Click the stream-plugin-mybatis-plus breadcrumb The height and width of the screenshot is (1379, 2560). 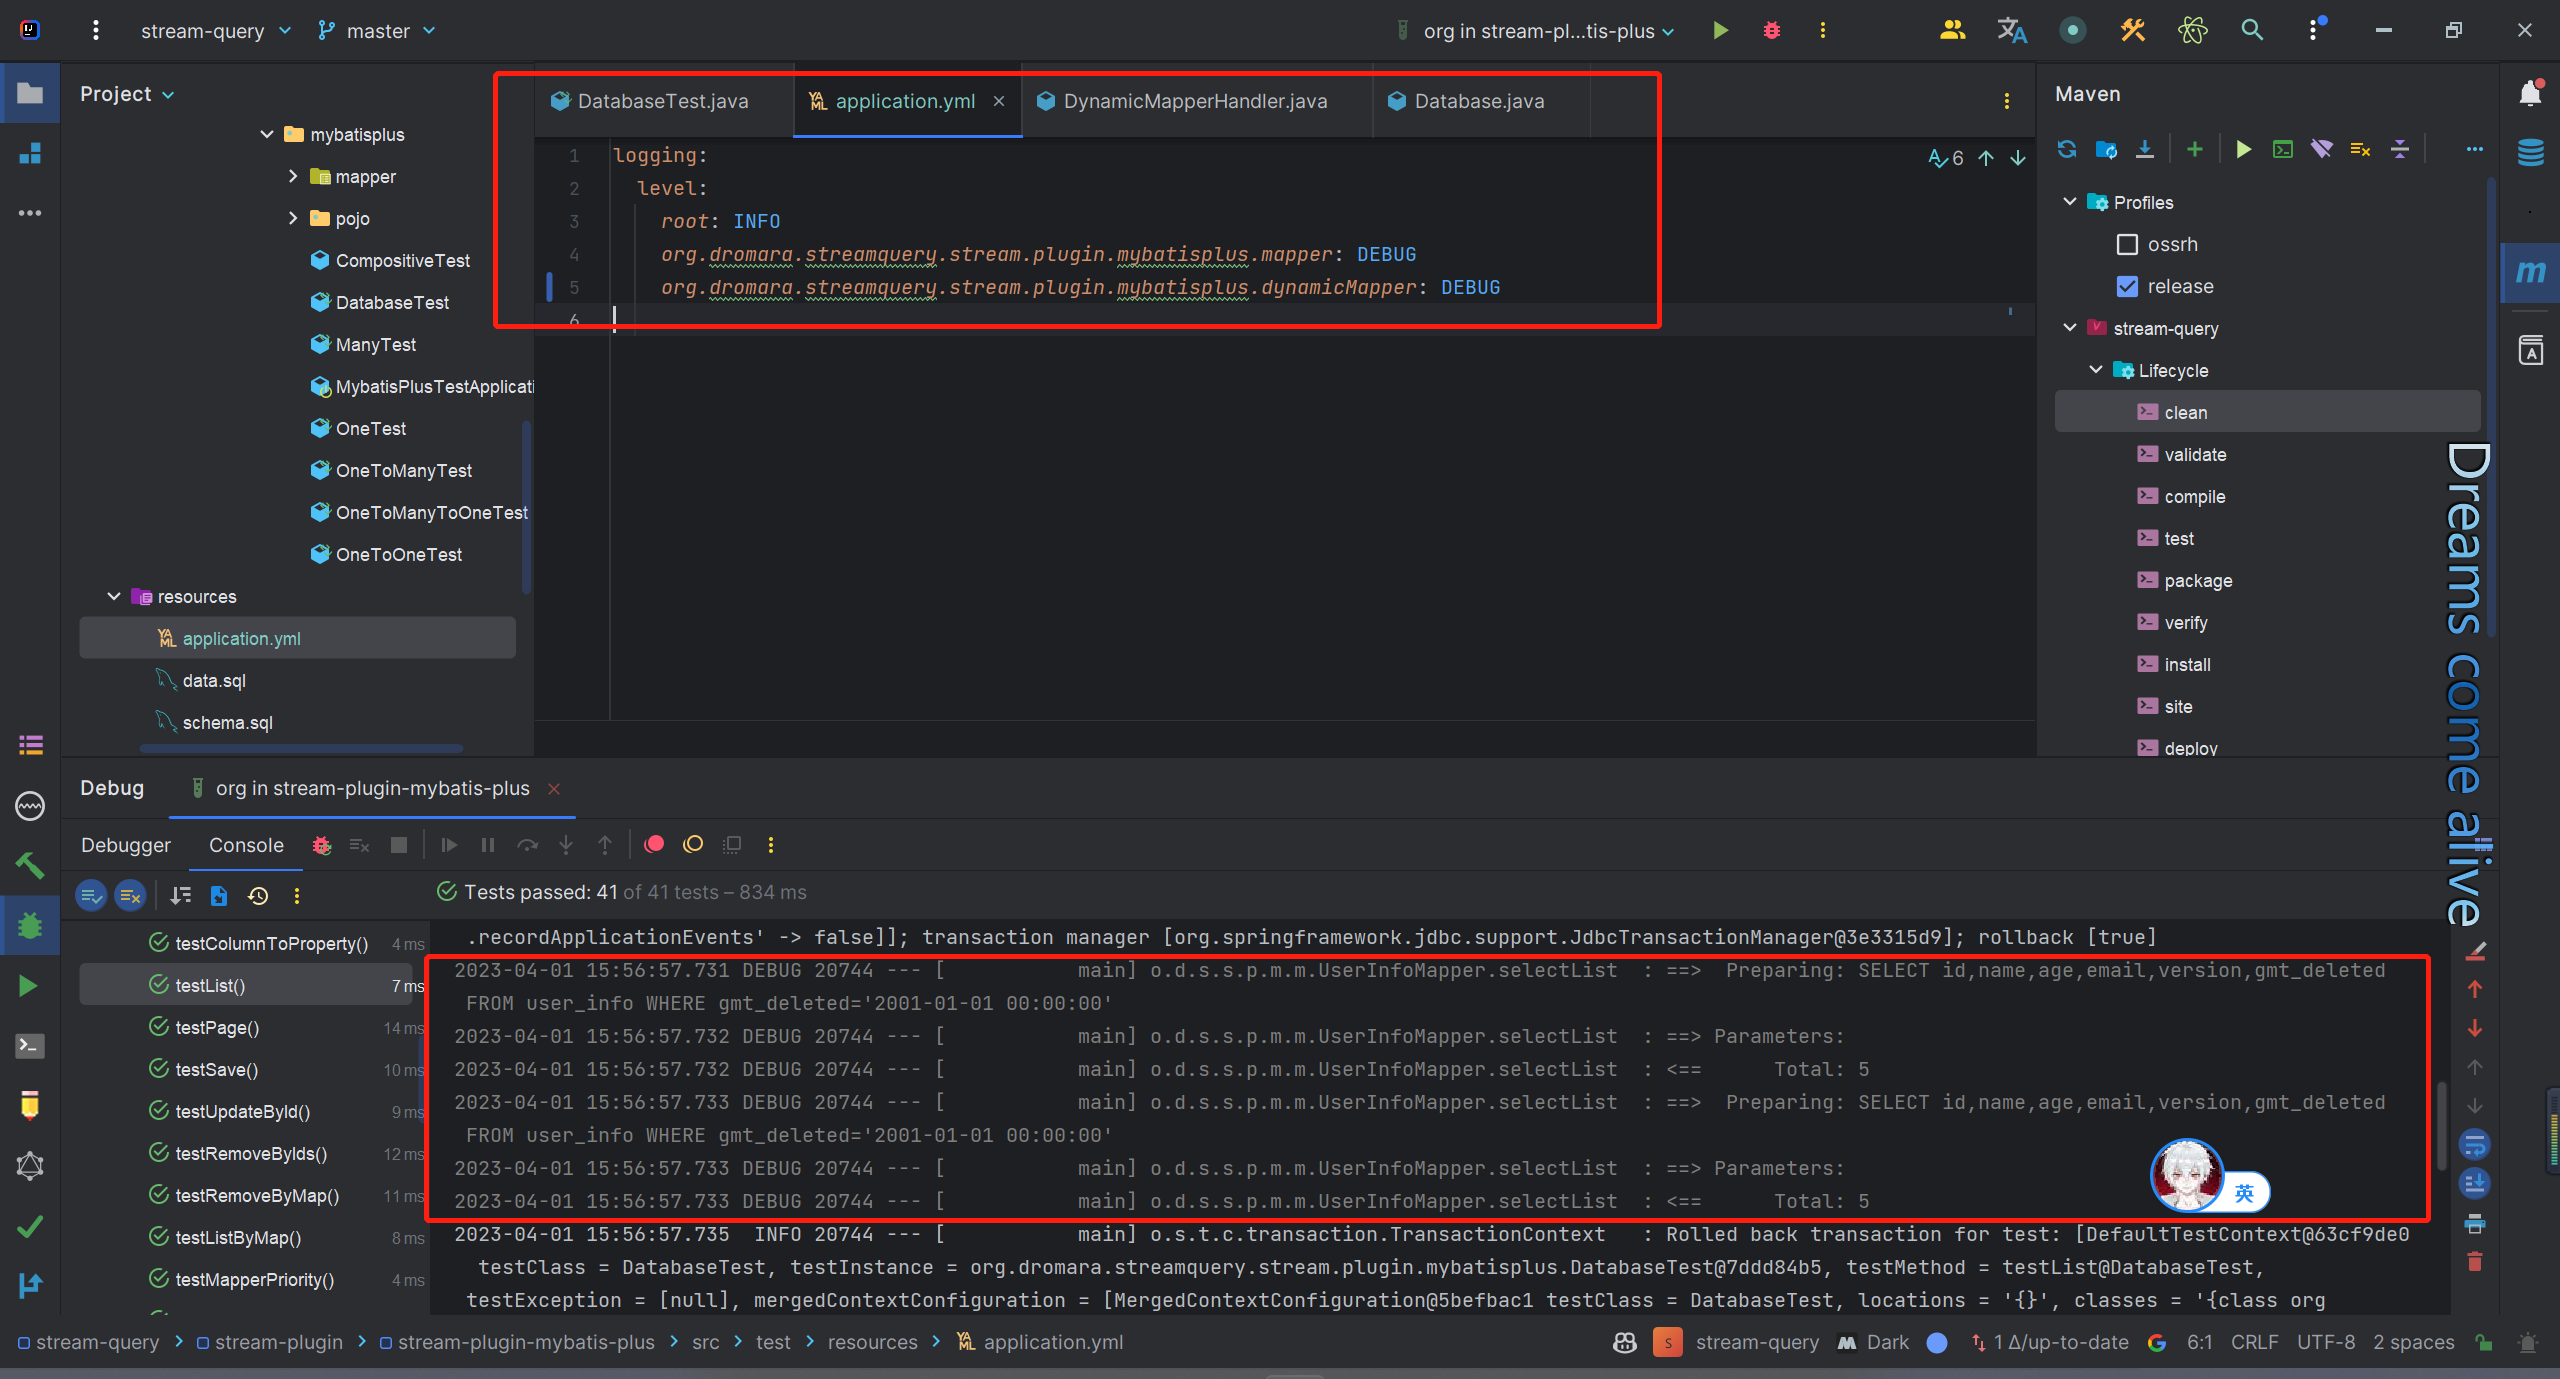tap(525, 1342)
